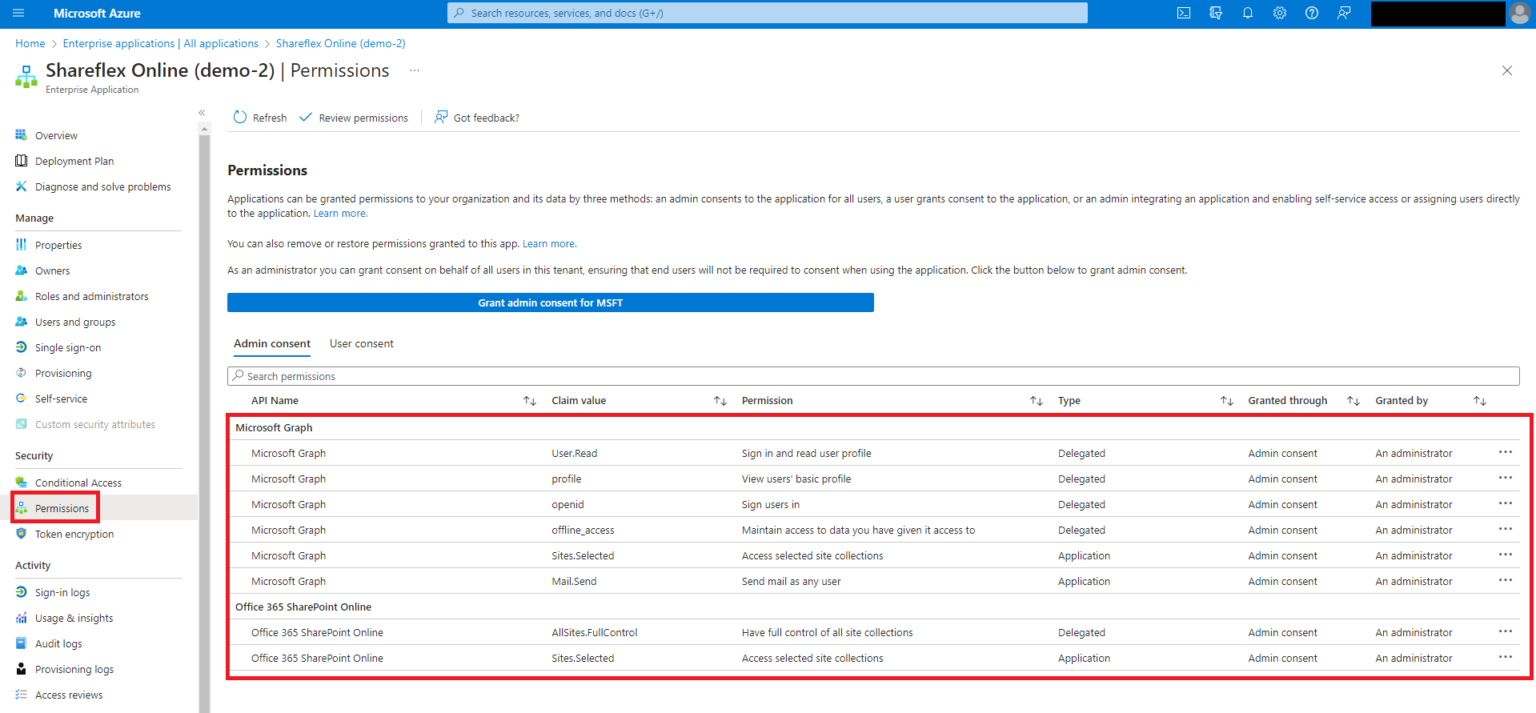Select Conditional Access in the sidebar

[77, 482]
